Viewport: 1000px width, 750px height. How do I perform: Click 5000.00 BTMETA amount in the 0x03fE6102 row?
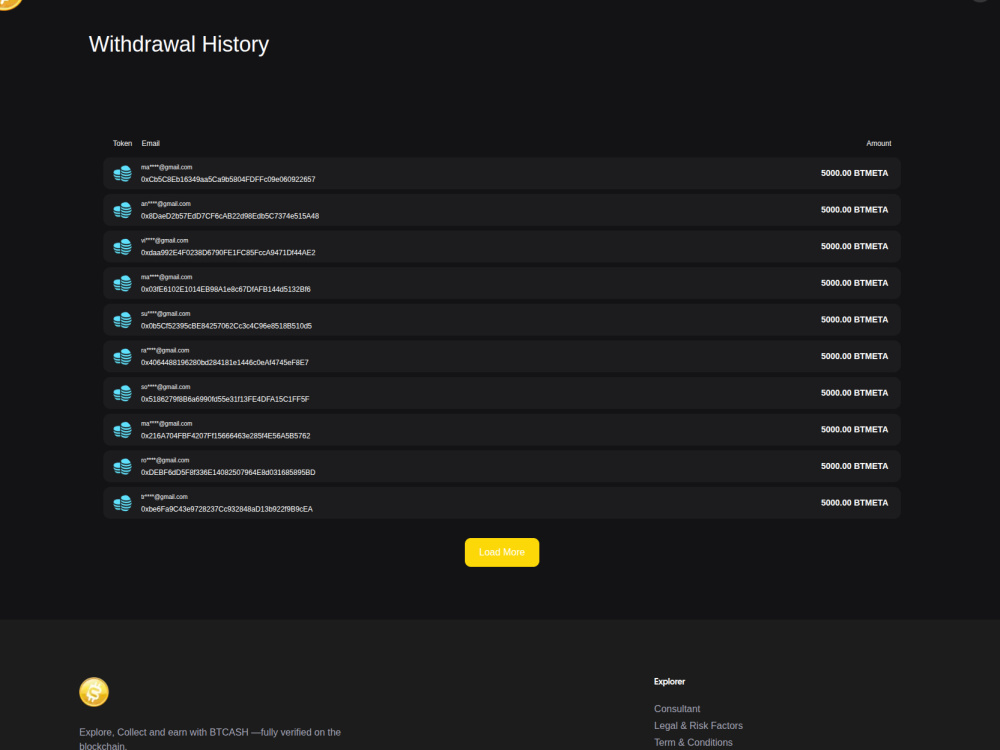click(x=855, y=283)
